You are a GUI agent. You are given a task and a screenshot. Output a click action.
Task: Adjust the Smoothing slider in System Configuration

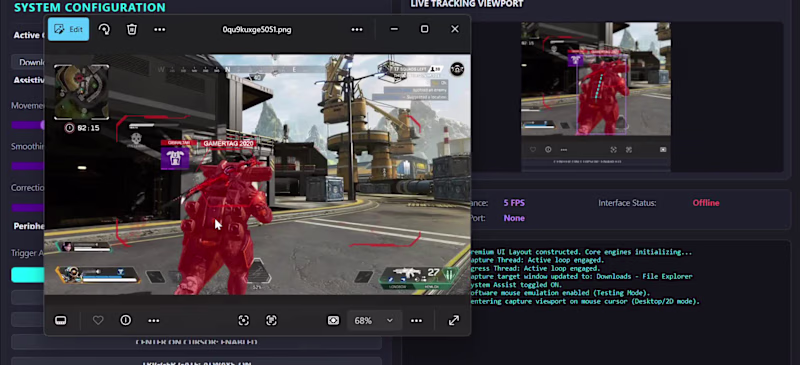28,166
